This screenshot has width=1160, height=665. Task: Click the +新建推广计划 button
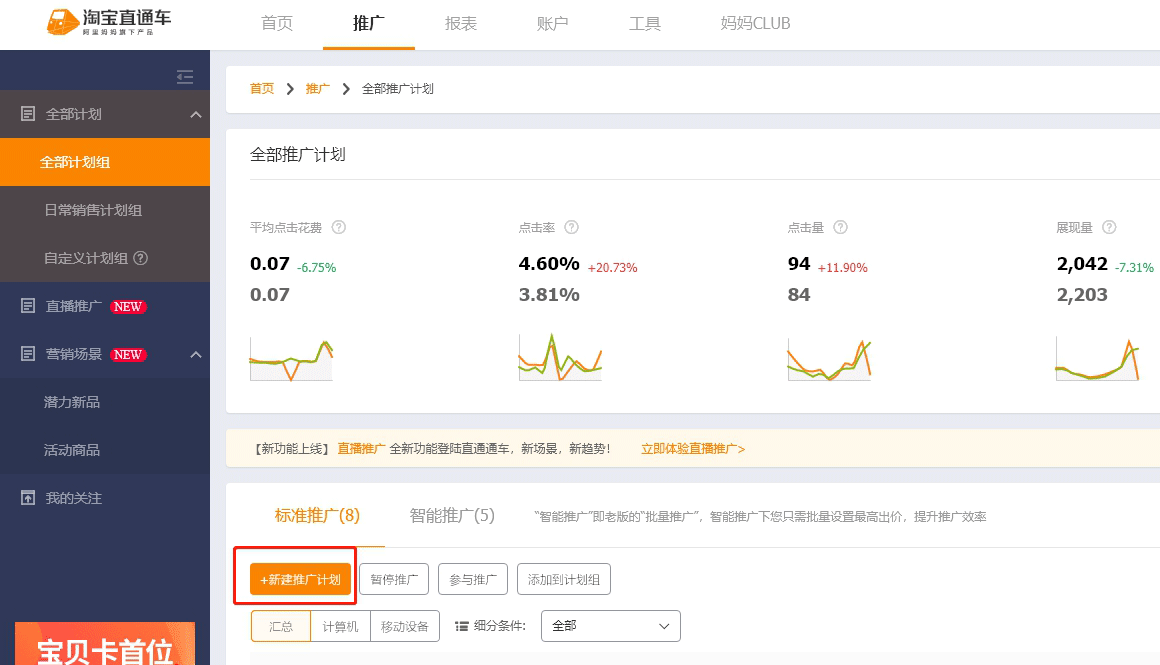(x=300, y=579)
